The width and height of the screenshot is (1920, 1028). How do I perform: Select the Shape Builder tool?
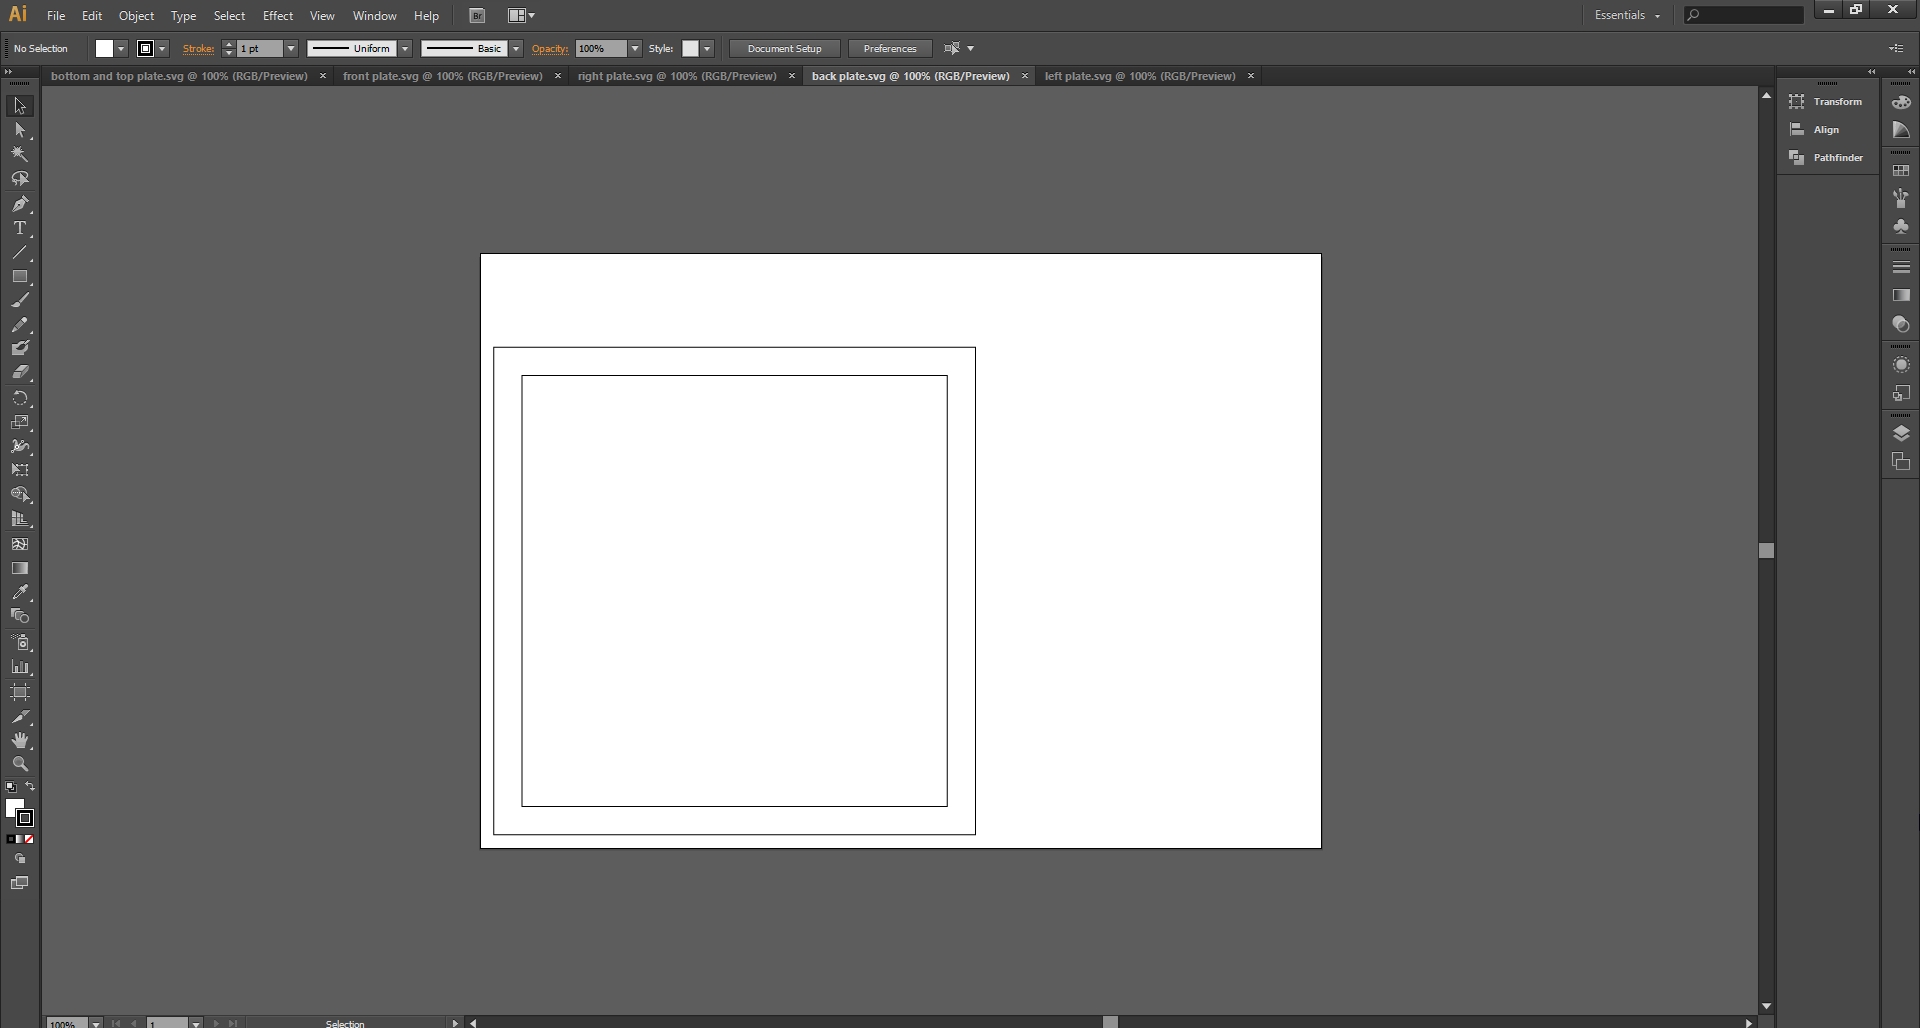point(20,495)
